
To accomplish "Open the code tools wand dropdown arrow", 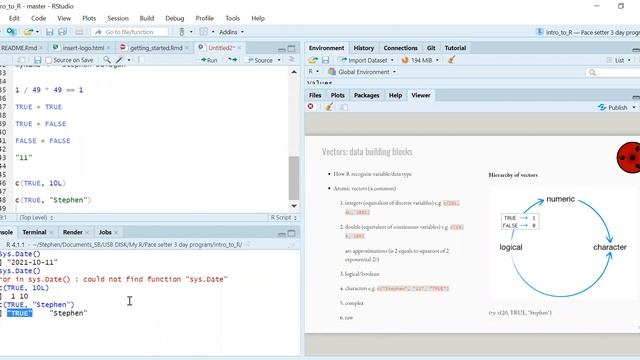I will click(x=129, y=60).
